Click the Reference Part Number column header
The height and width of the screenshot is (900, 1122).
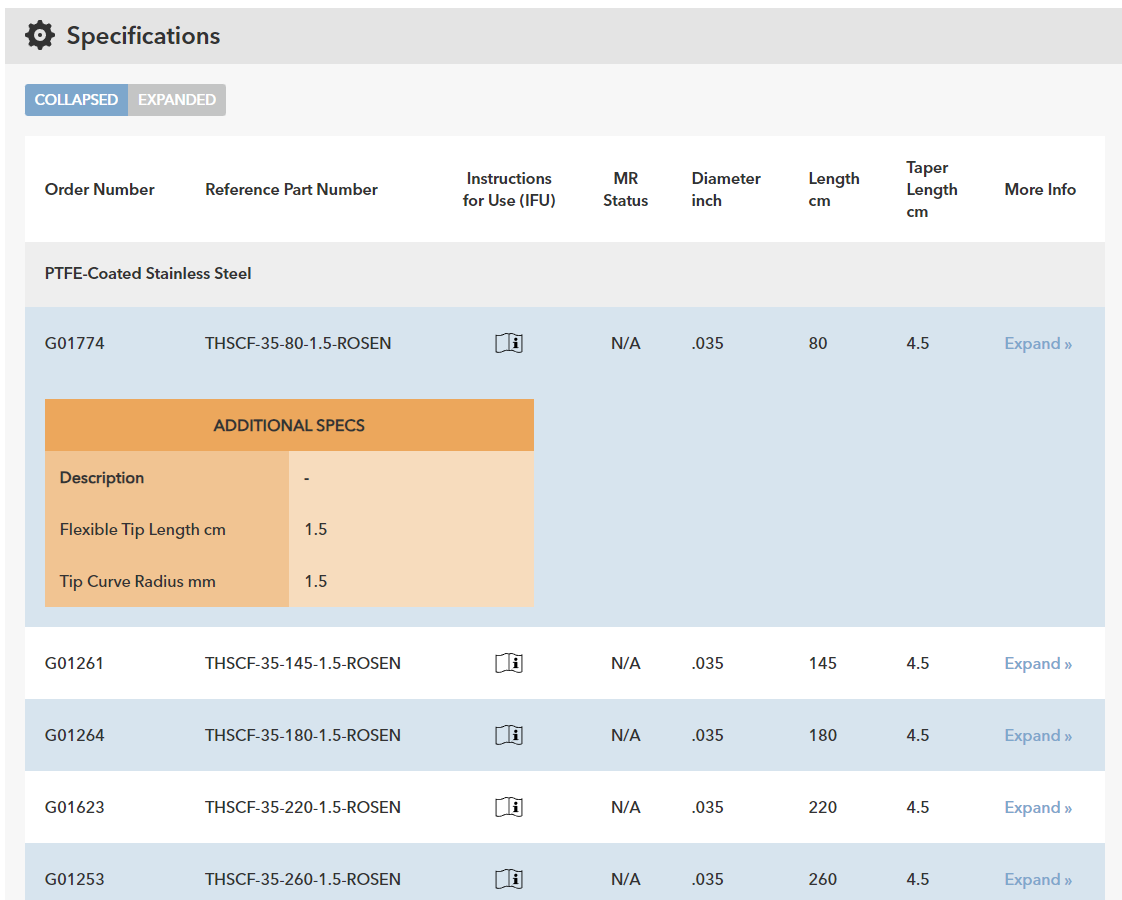291,189
